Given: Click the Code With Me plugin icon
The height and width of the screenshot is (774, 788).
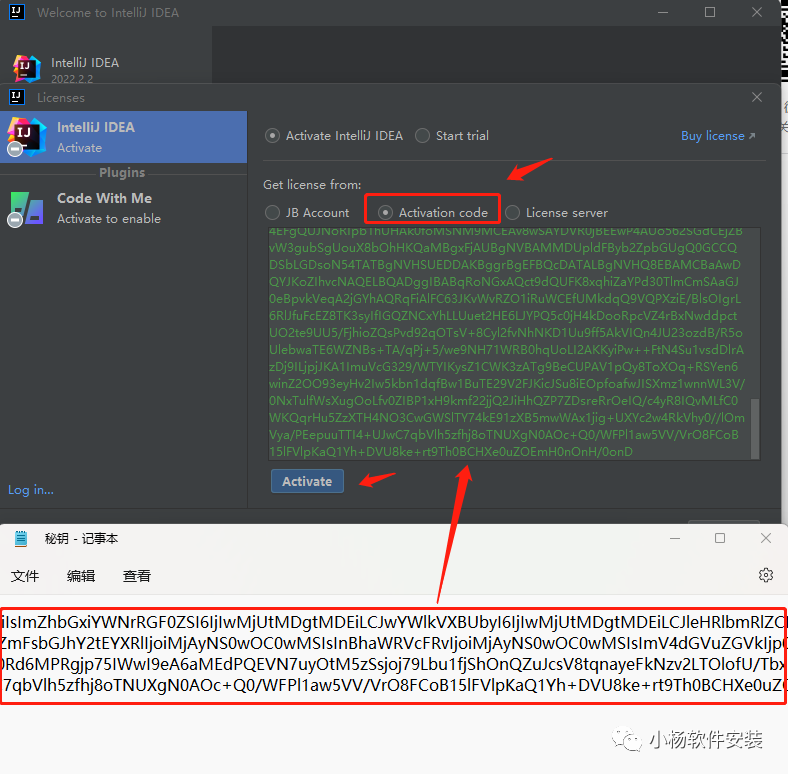Looking at the screenshot, I should click(x=27, y=208).
